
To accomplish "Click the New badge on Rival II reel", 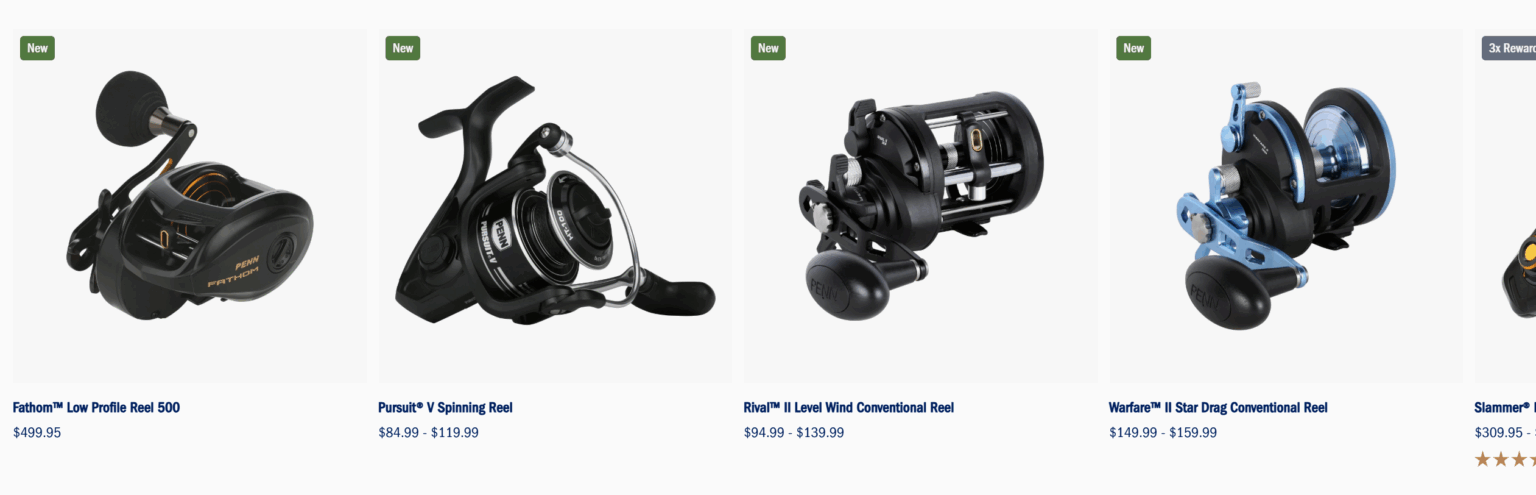I will coord(768,48).
